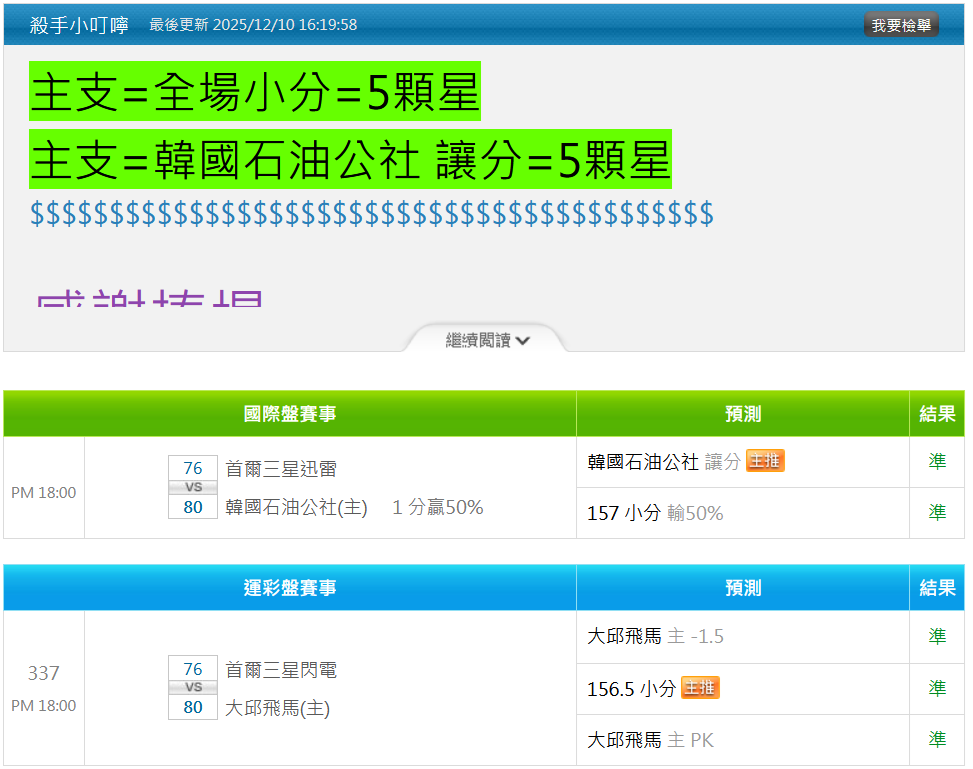
Task: Click score 76 for 首爾三星閃電
Action: coord(193,668)
